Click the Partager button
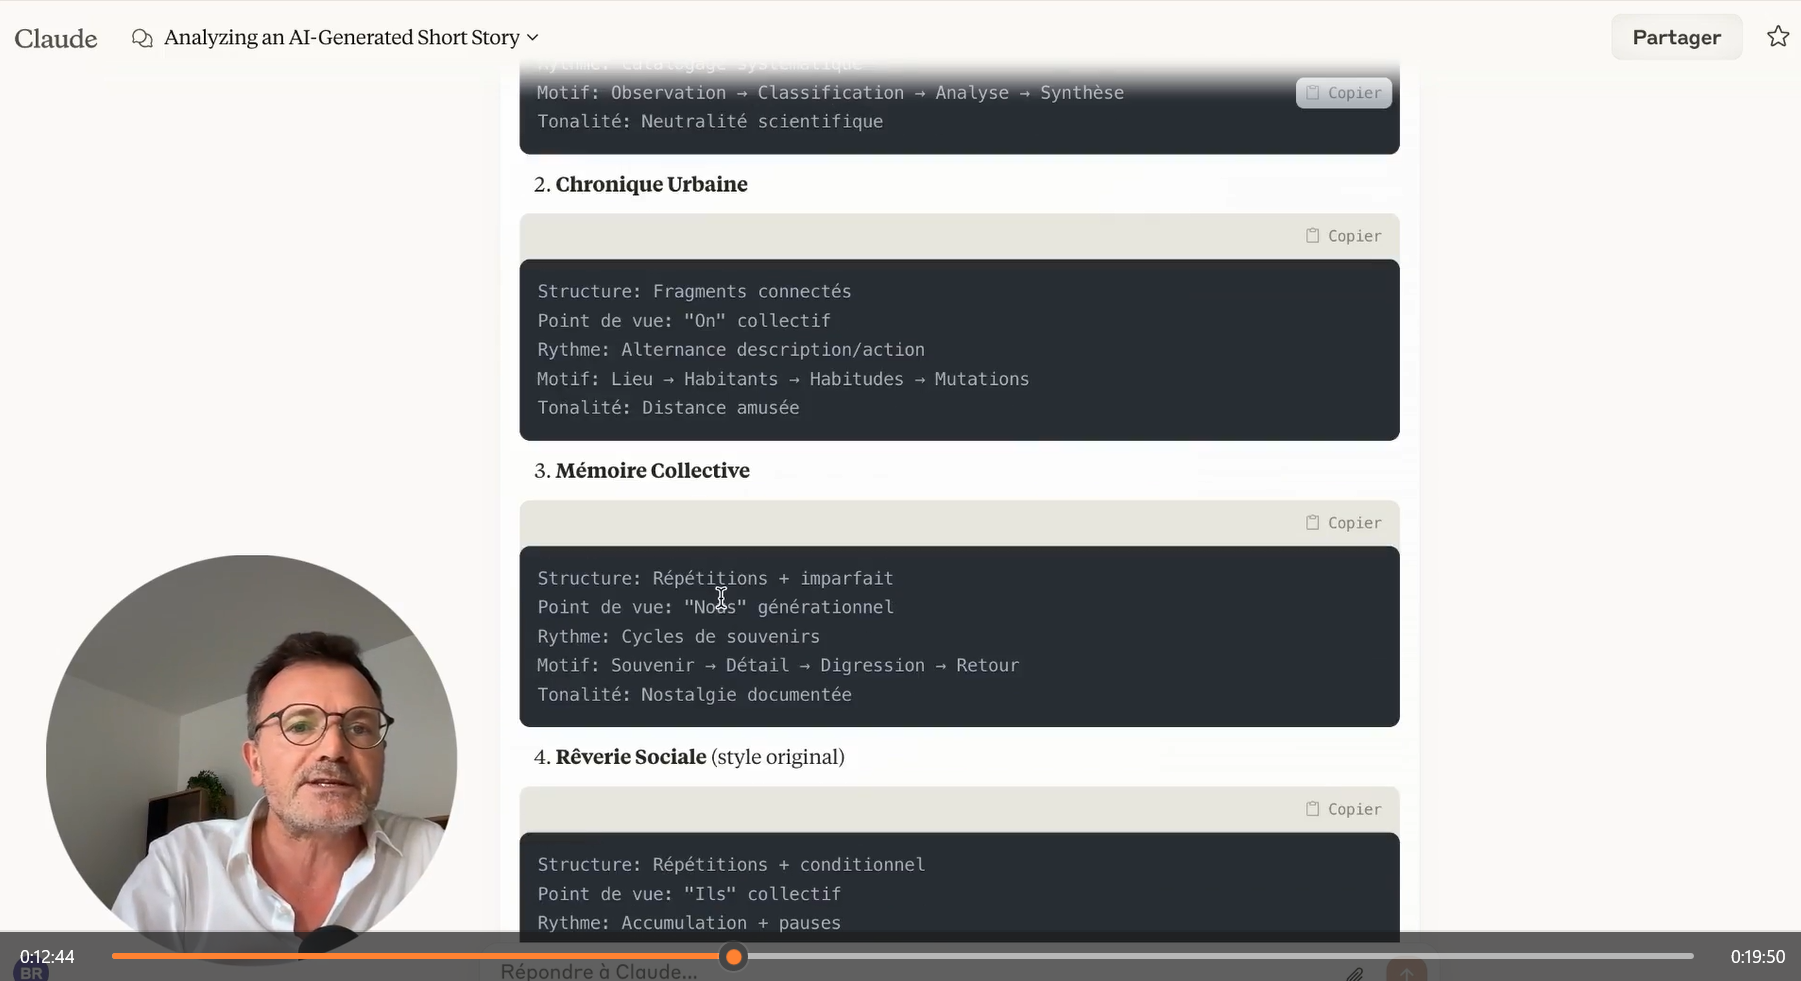 (1675, 37)
